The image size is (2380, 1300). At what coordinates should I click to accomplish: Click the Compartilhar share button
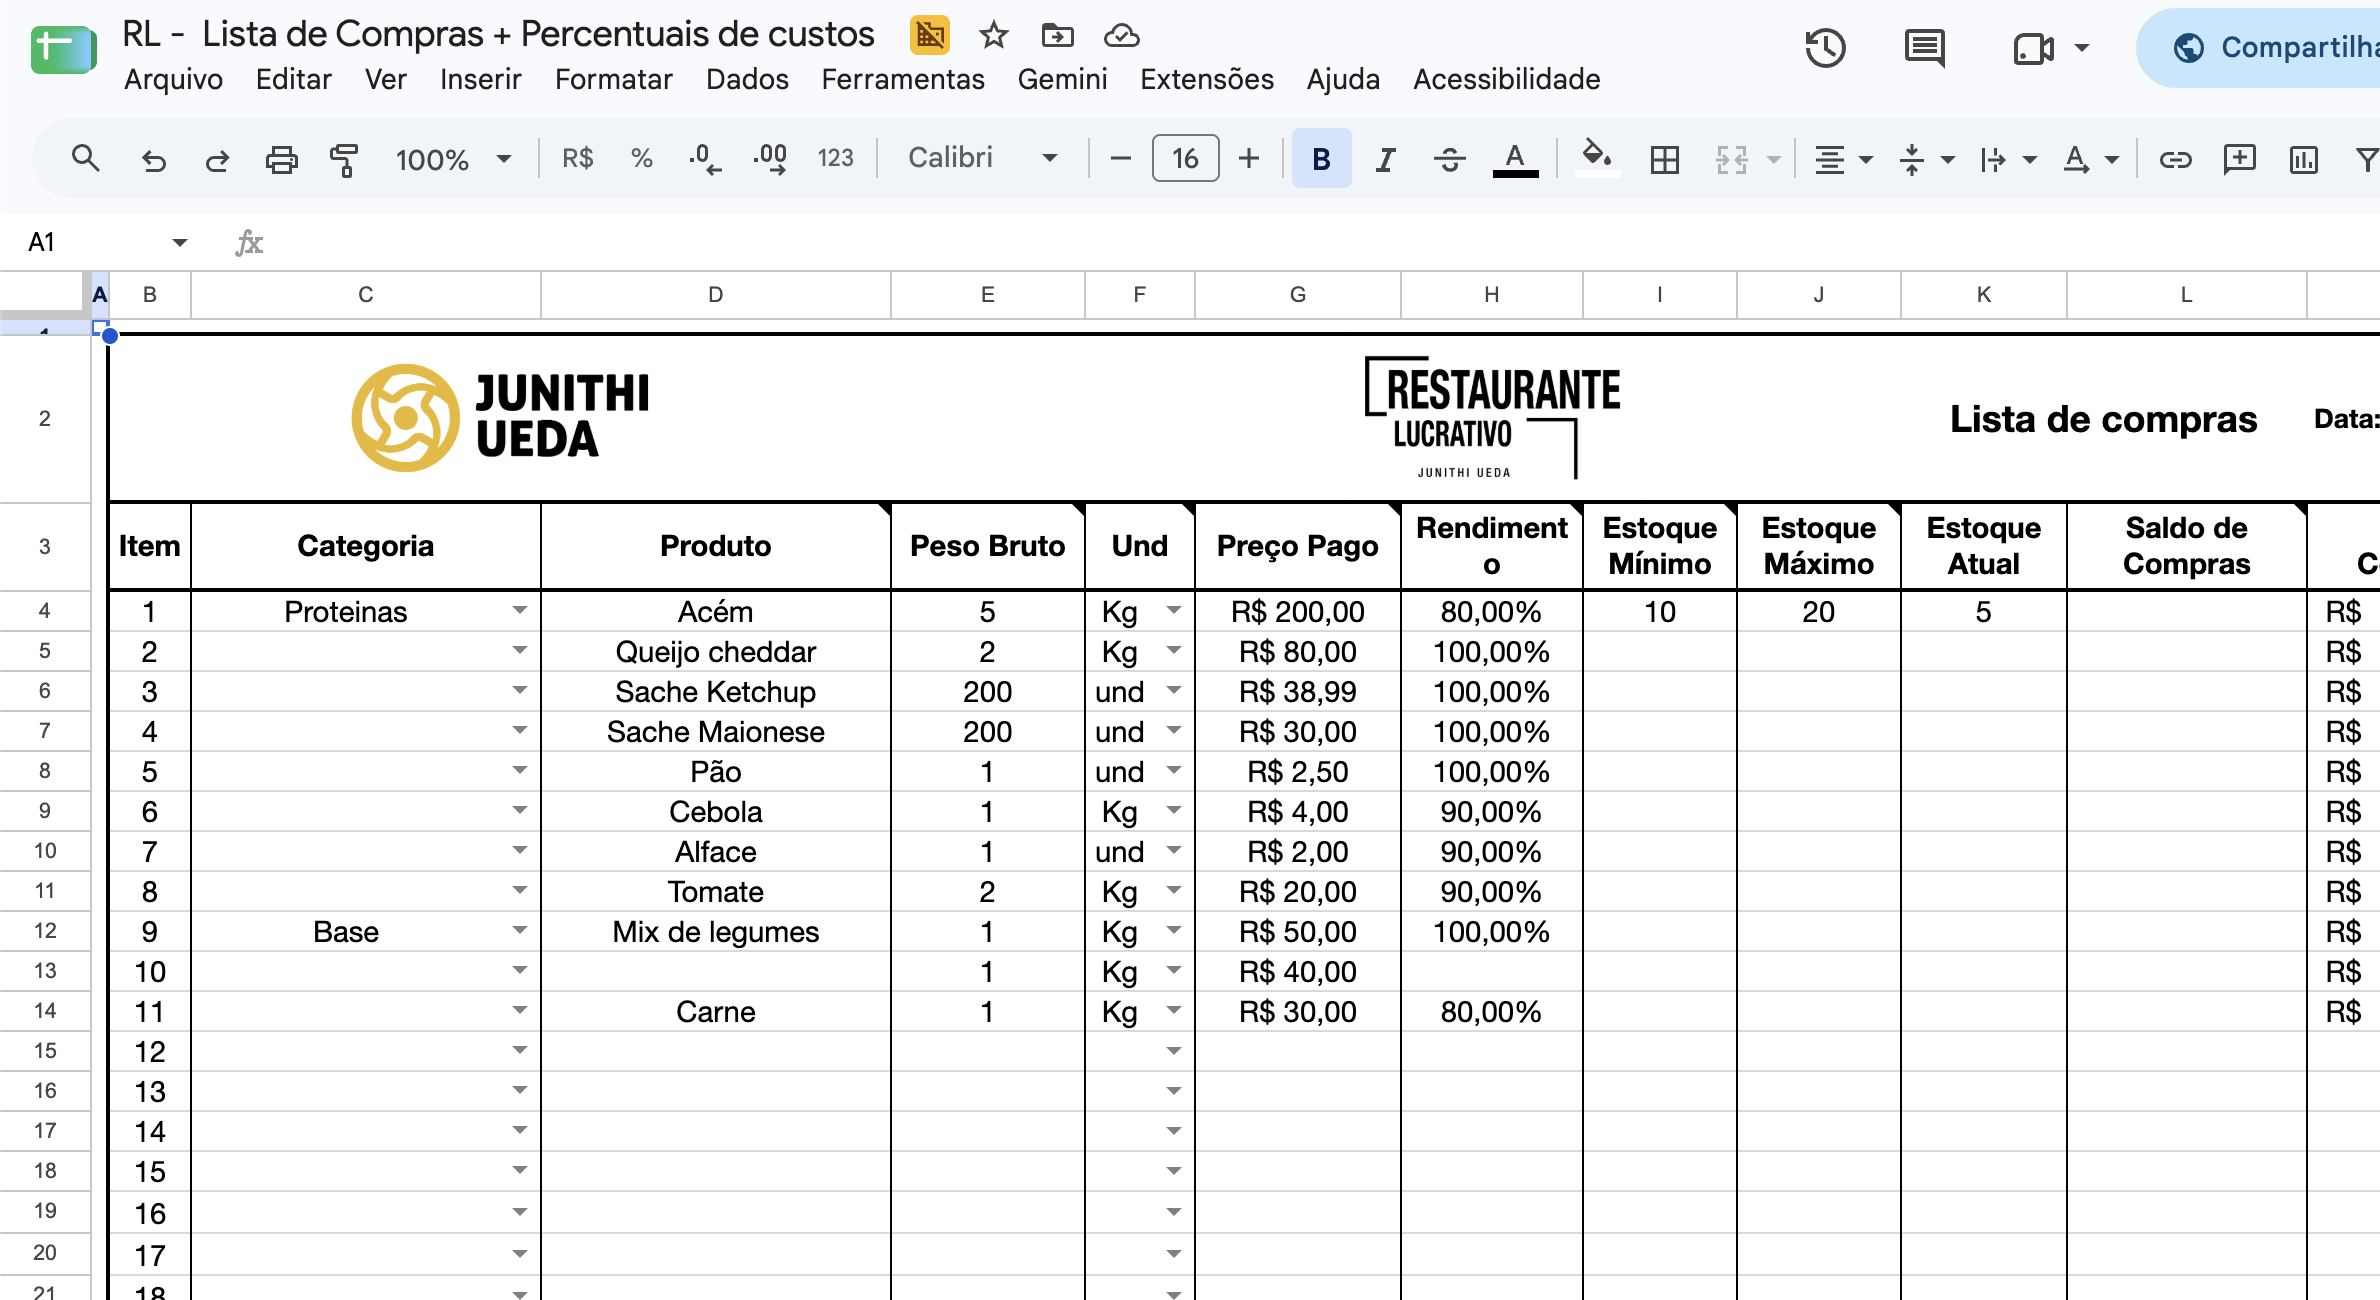(2260, 47)
